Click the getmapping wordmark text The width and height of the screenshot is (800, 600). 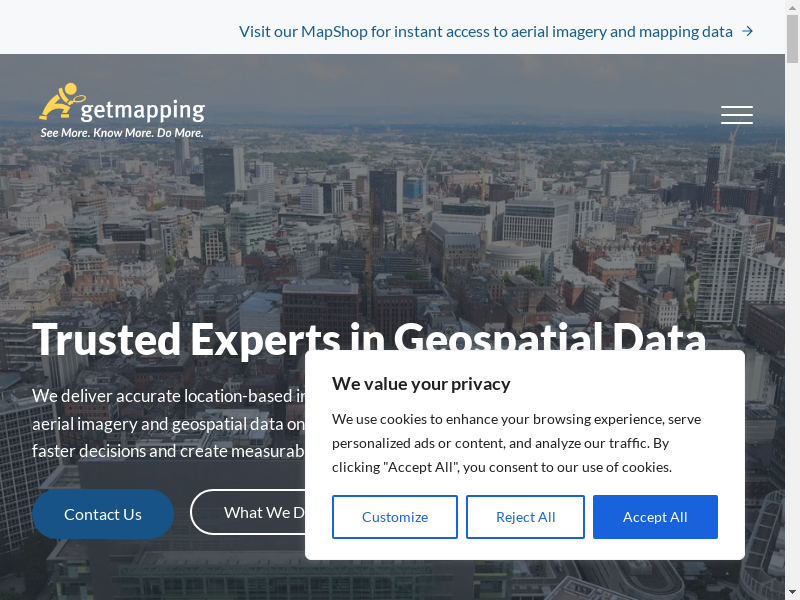142,109
